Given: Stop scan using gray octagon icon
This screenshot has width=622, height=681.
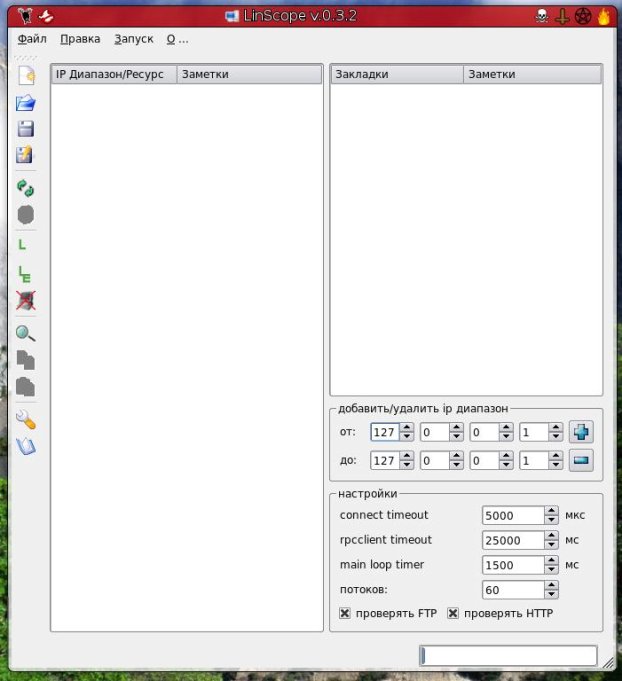Looking at the screenshot, I should (x=26, y=215).
